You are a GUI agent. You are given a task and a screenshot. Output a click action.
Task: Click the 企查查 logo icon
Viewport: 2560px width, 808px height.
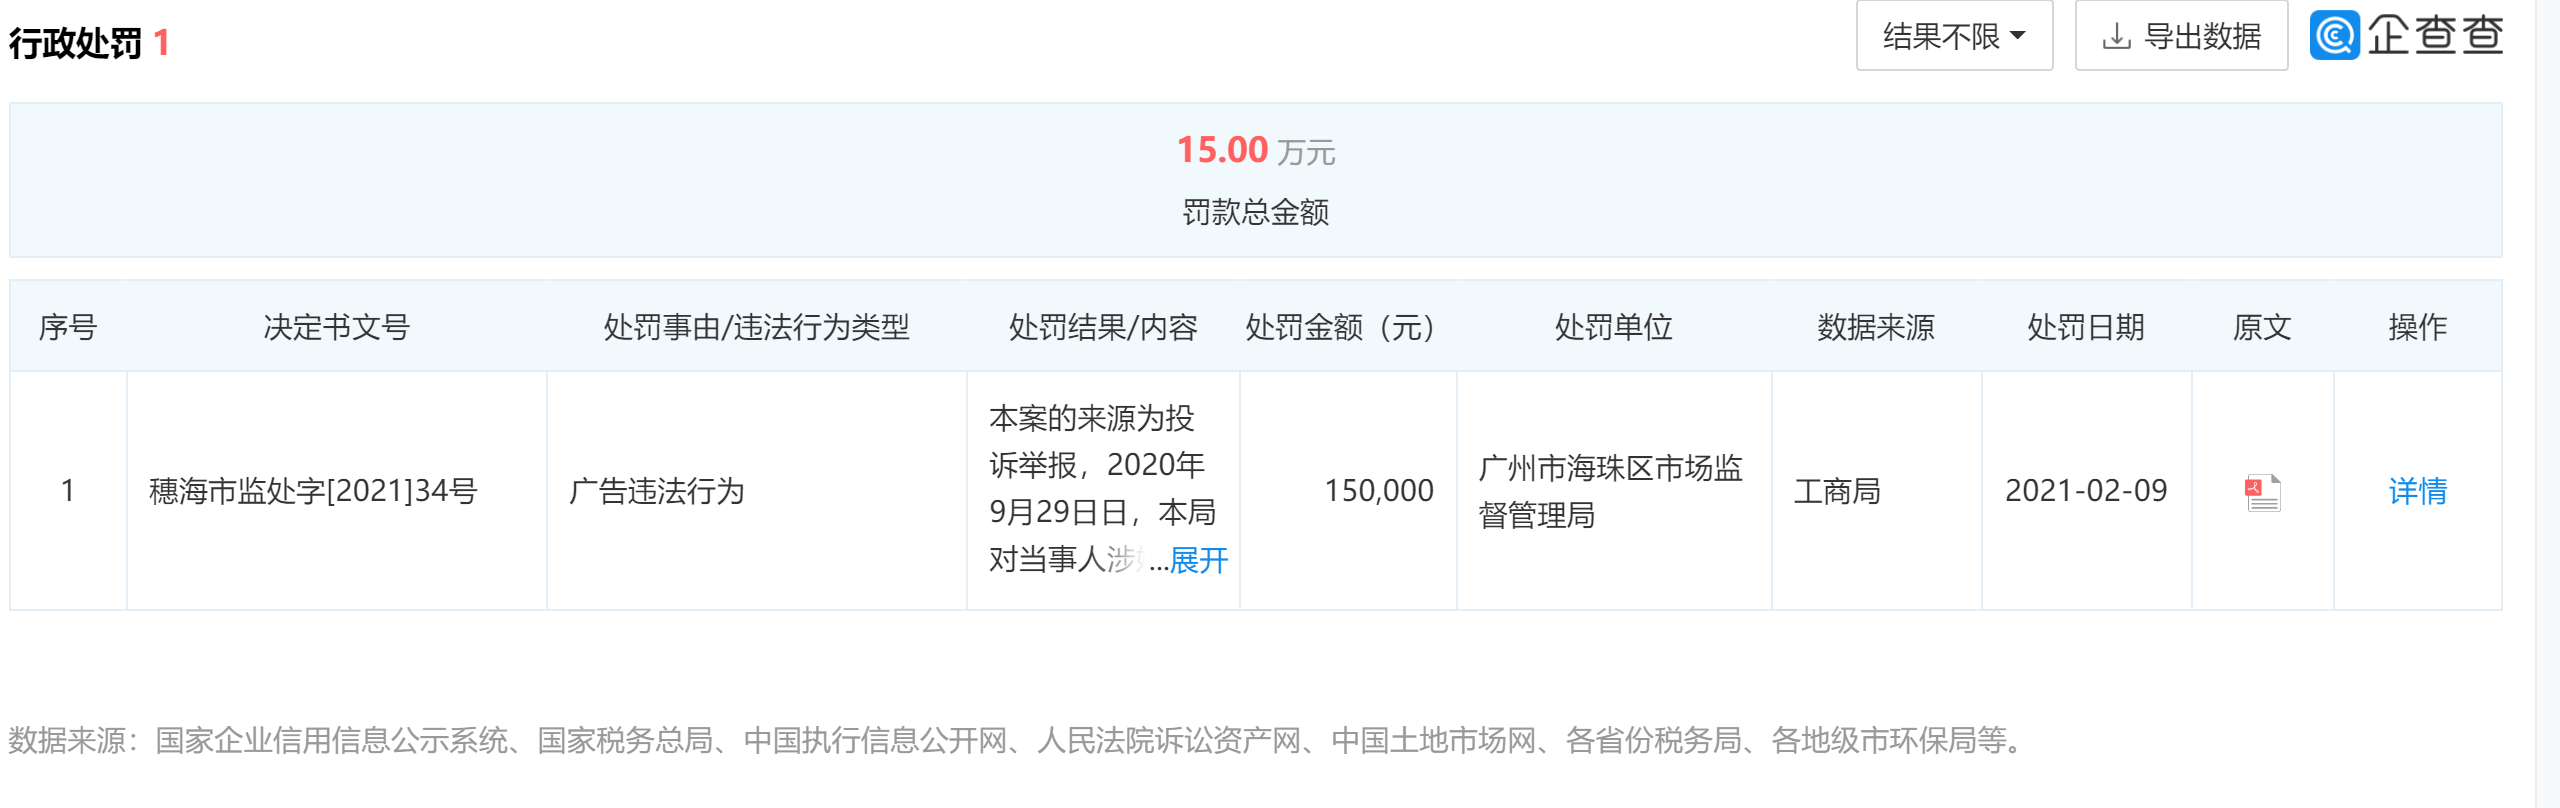[x=2335, y=36]
